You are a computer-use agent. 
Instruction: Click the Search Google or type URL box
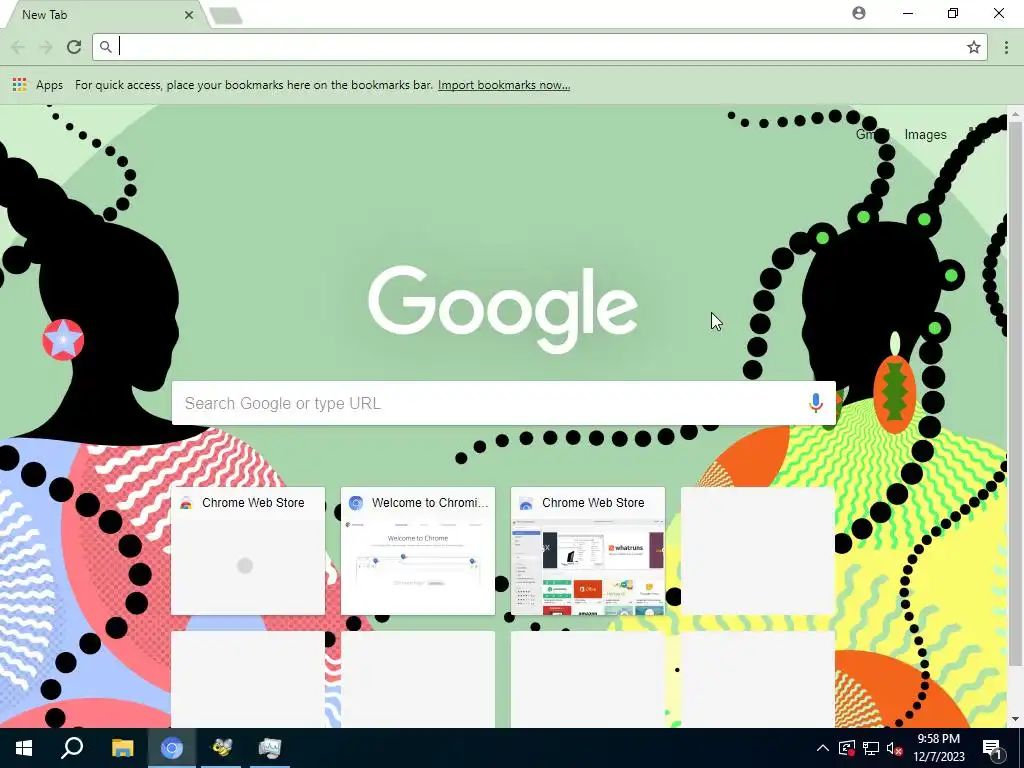point(504,403)
